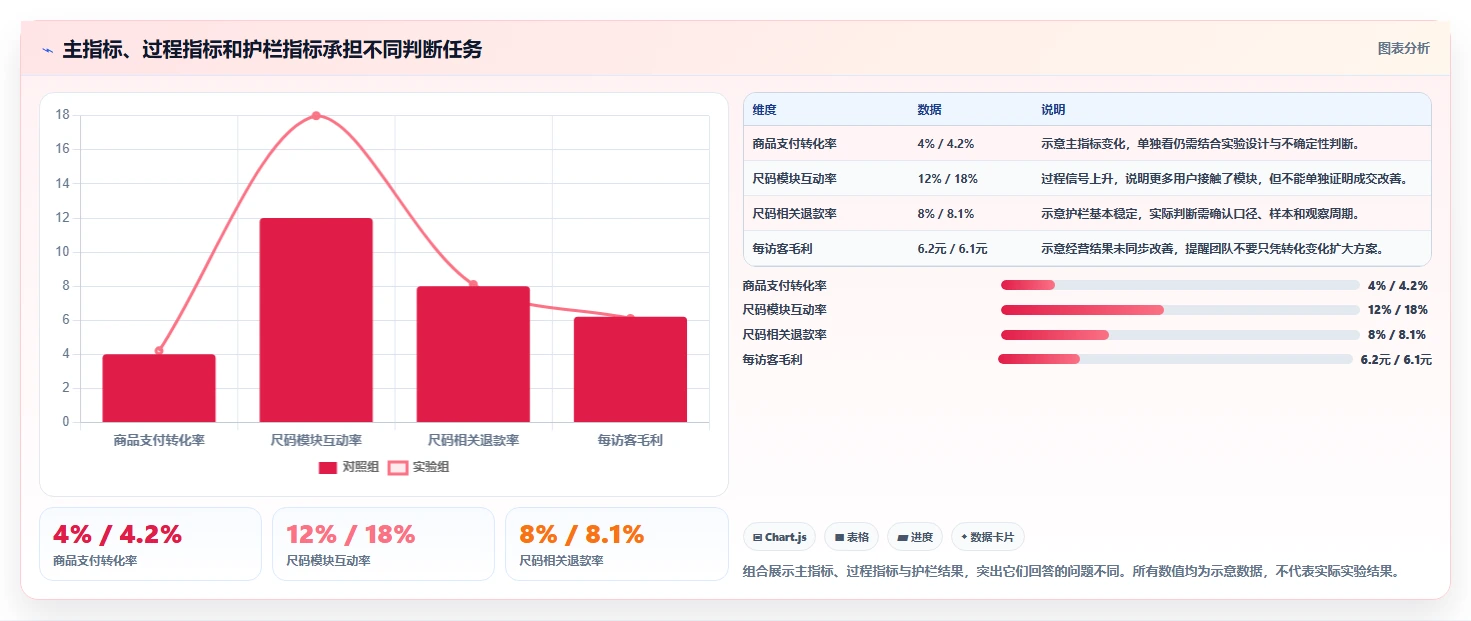Click the 每访客毛利 x-axis label
This screenshot has width=1471, height=621.
click(x=630, y=440)
